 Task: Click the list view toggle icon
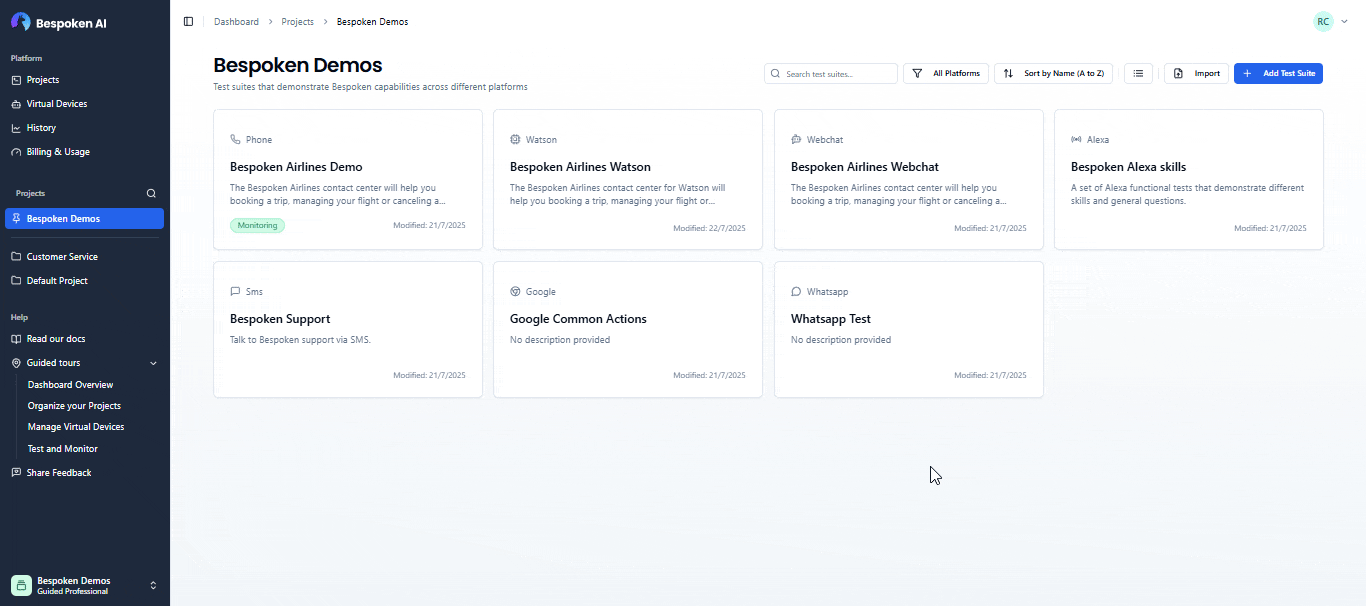coord(1138,73)
